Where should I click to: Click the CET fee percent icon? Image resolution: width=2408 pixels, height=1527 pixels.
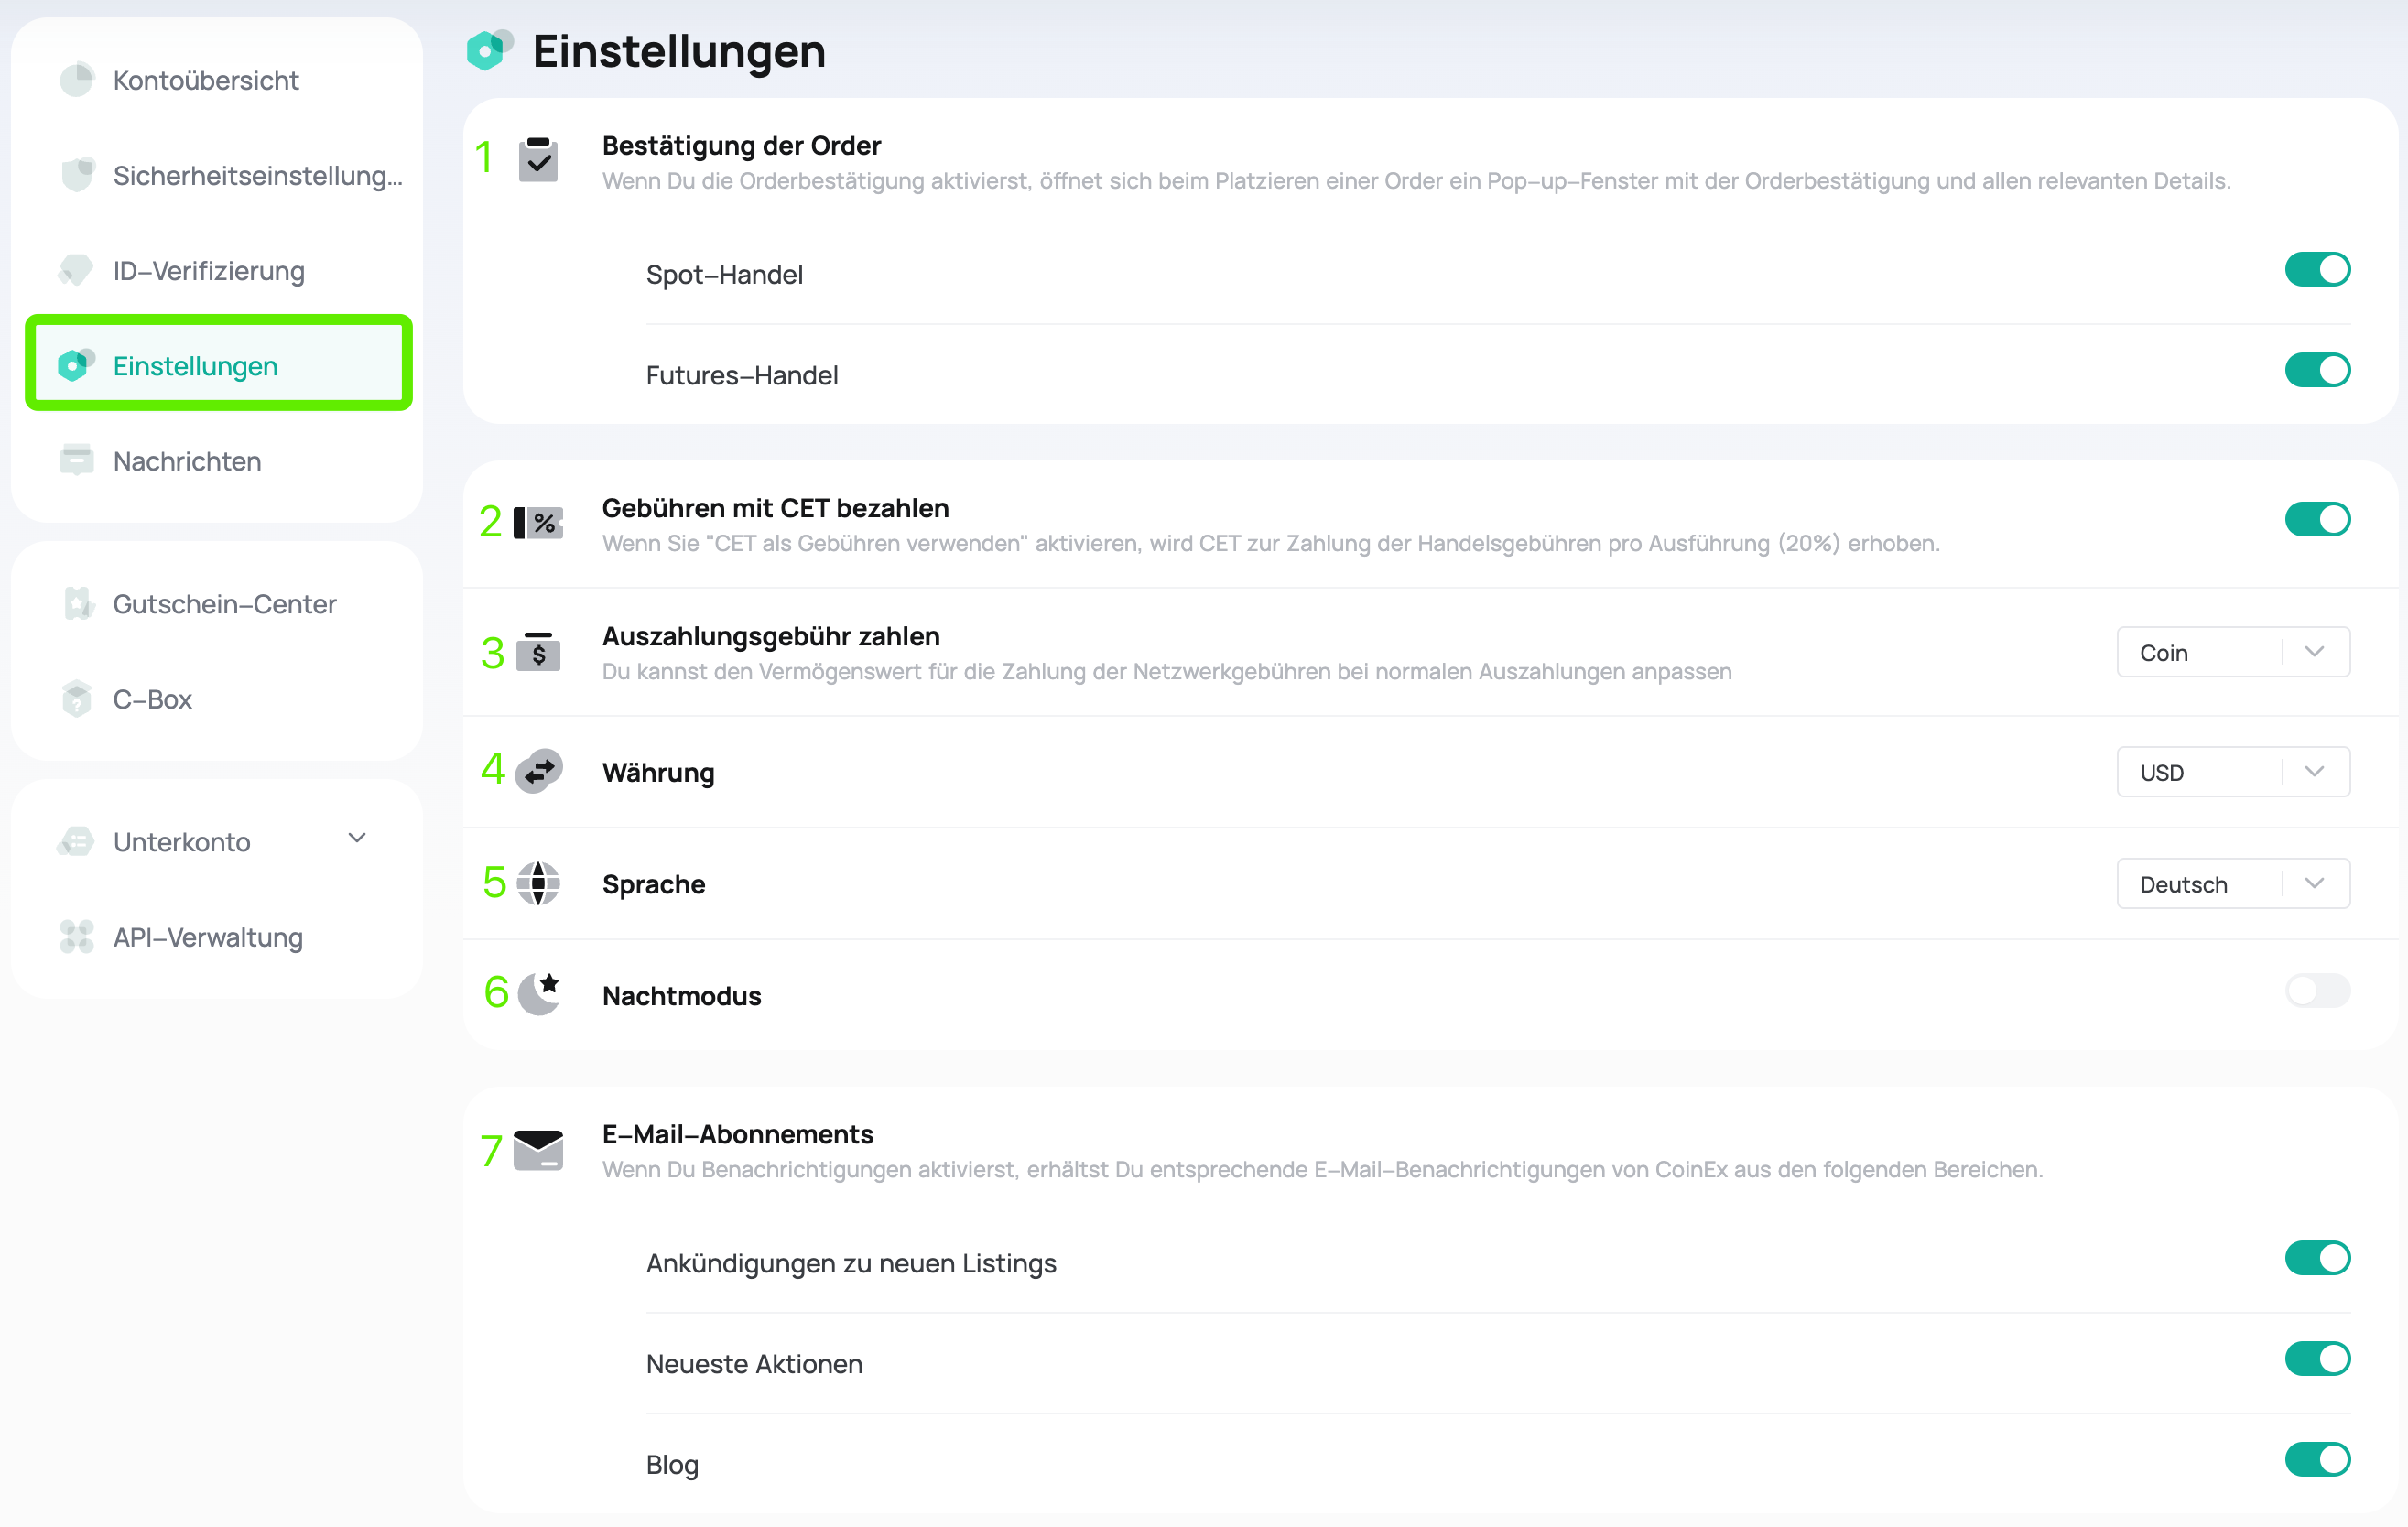coord(538,522)
